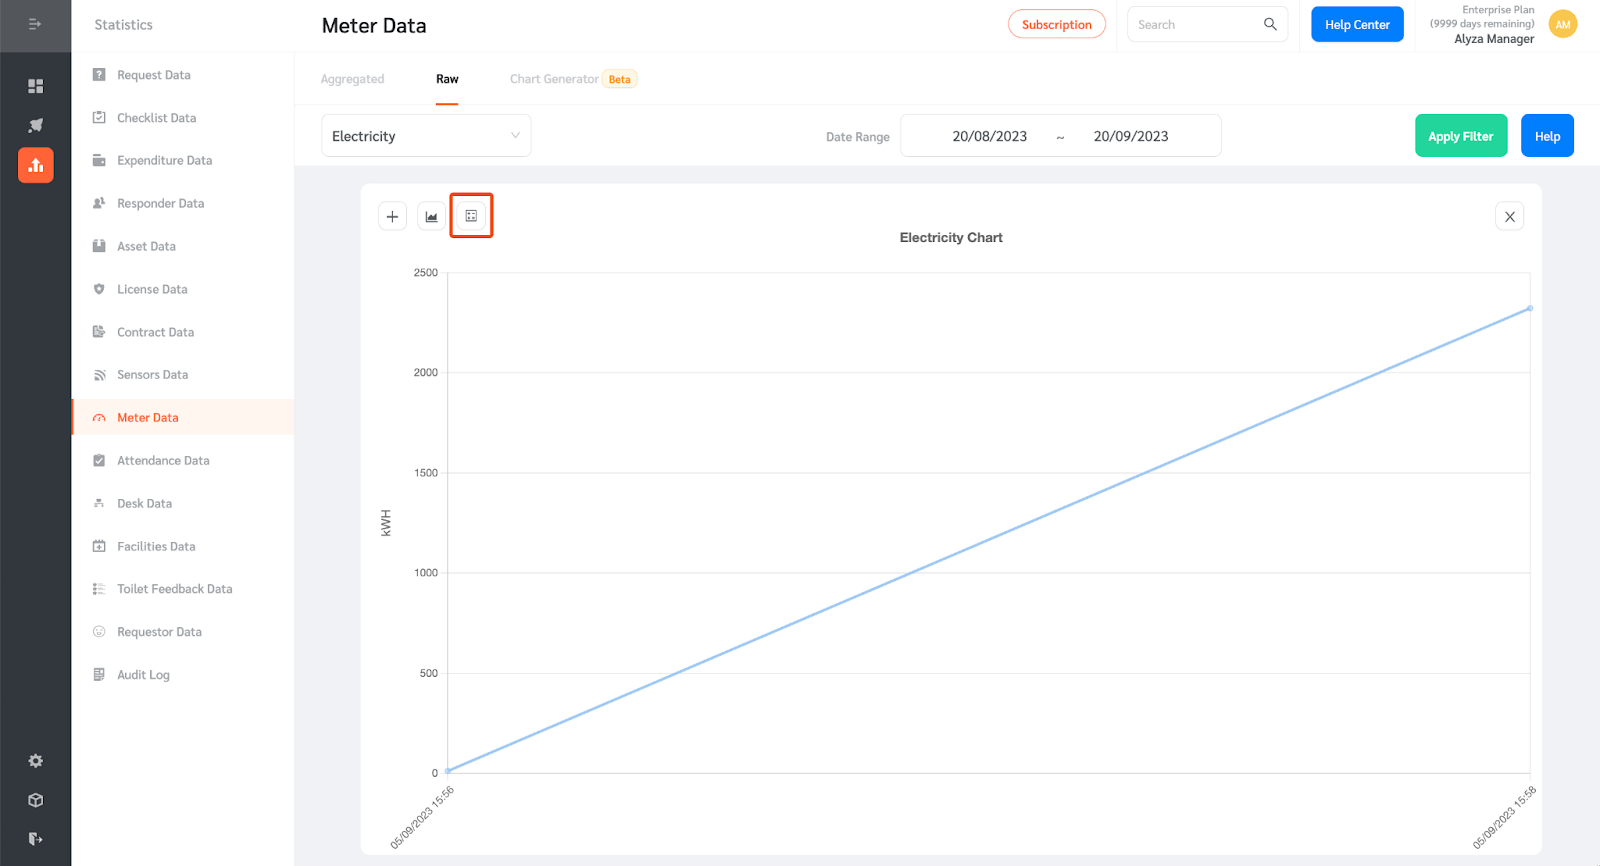Select the orange statistics chart icon
This screenshot has width=1600, height=866.
(36, 165)
